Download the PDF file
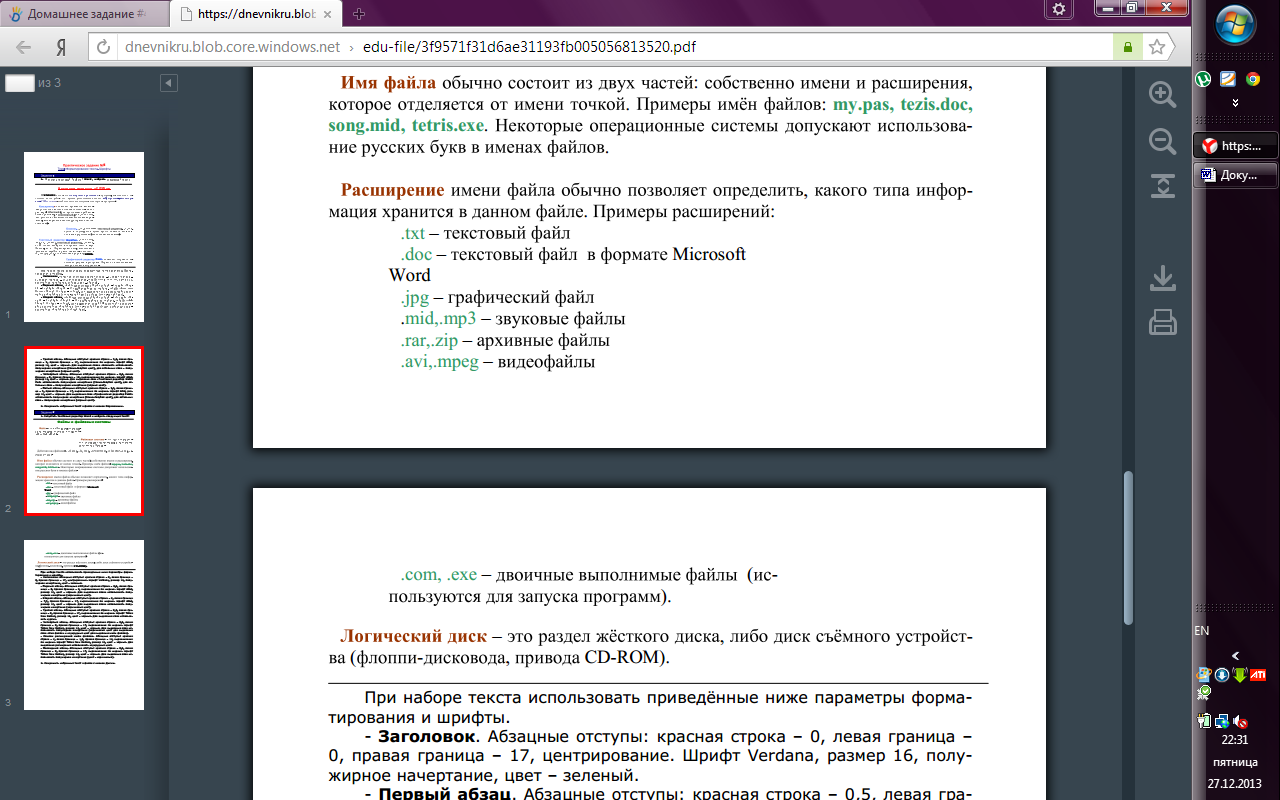Screen dimensions: 1280x800 1162,277
